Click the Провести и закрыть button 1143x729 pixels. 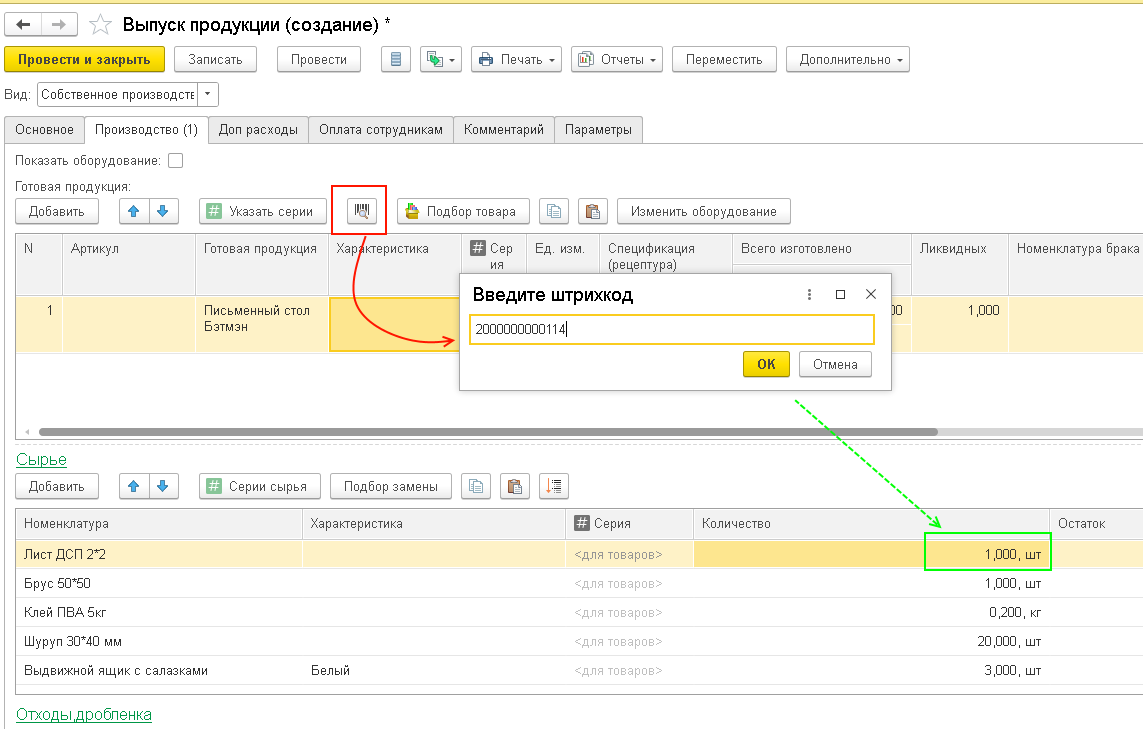point(84,60)
